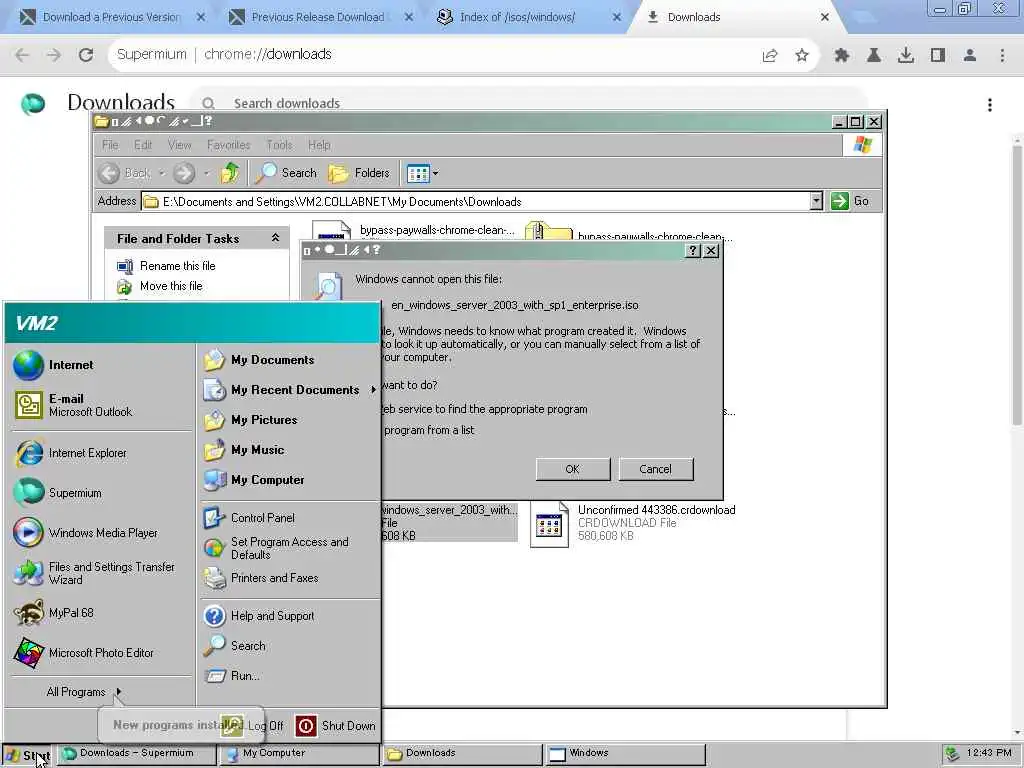The image size is (1024, 768).
Task: Open Printers and Faxes
Action: pos(261,578)
